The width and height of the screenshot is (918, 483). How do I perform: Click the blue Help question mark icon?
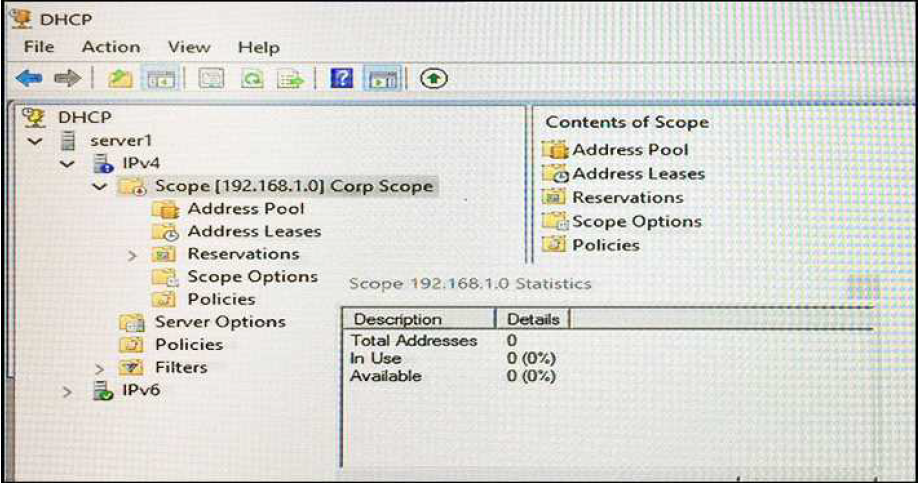pyautogui.click(x=342, y=78)
